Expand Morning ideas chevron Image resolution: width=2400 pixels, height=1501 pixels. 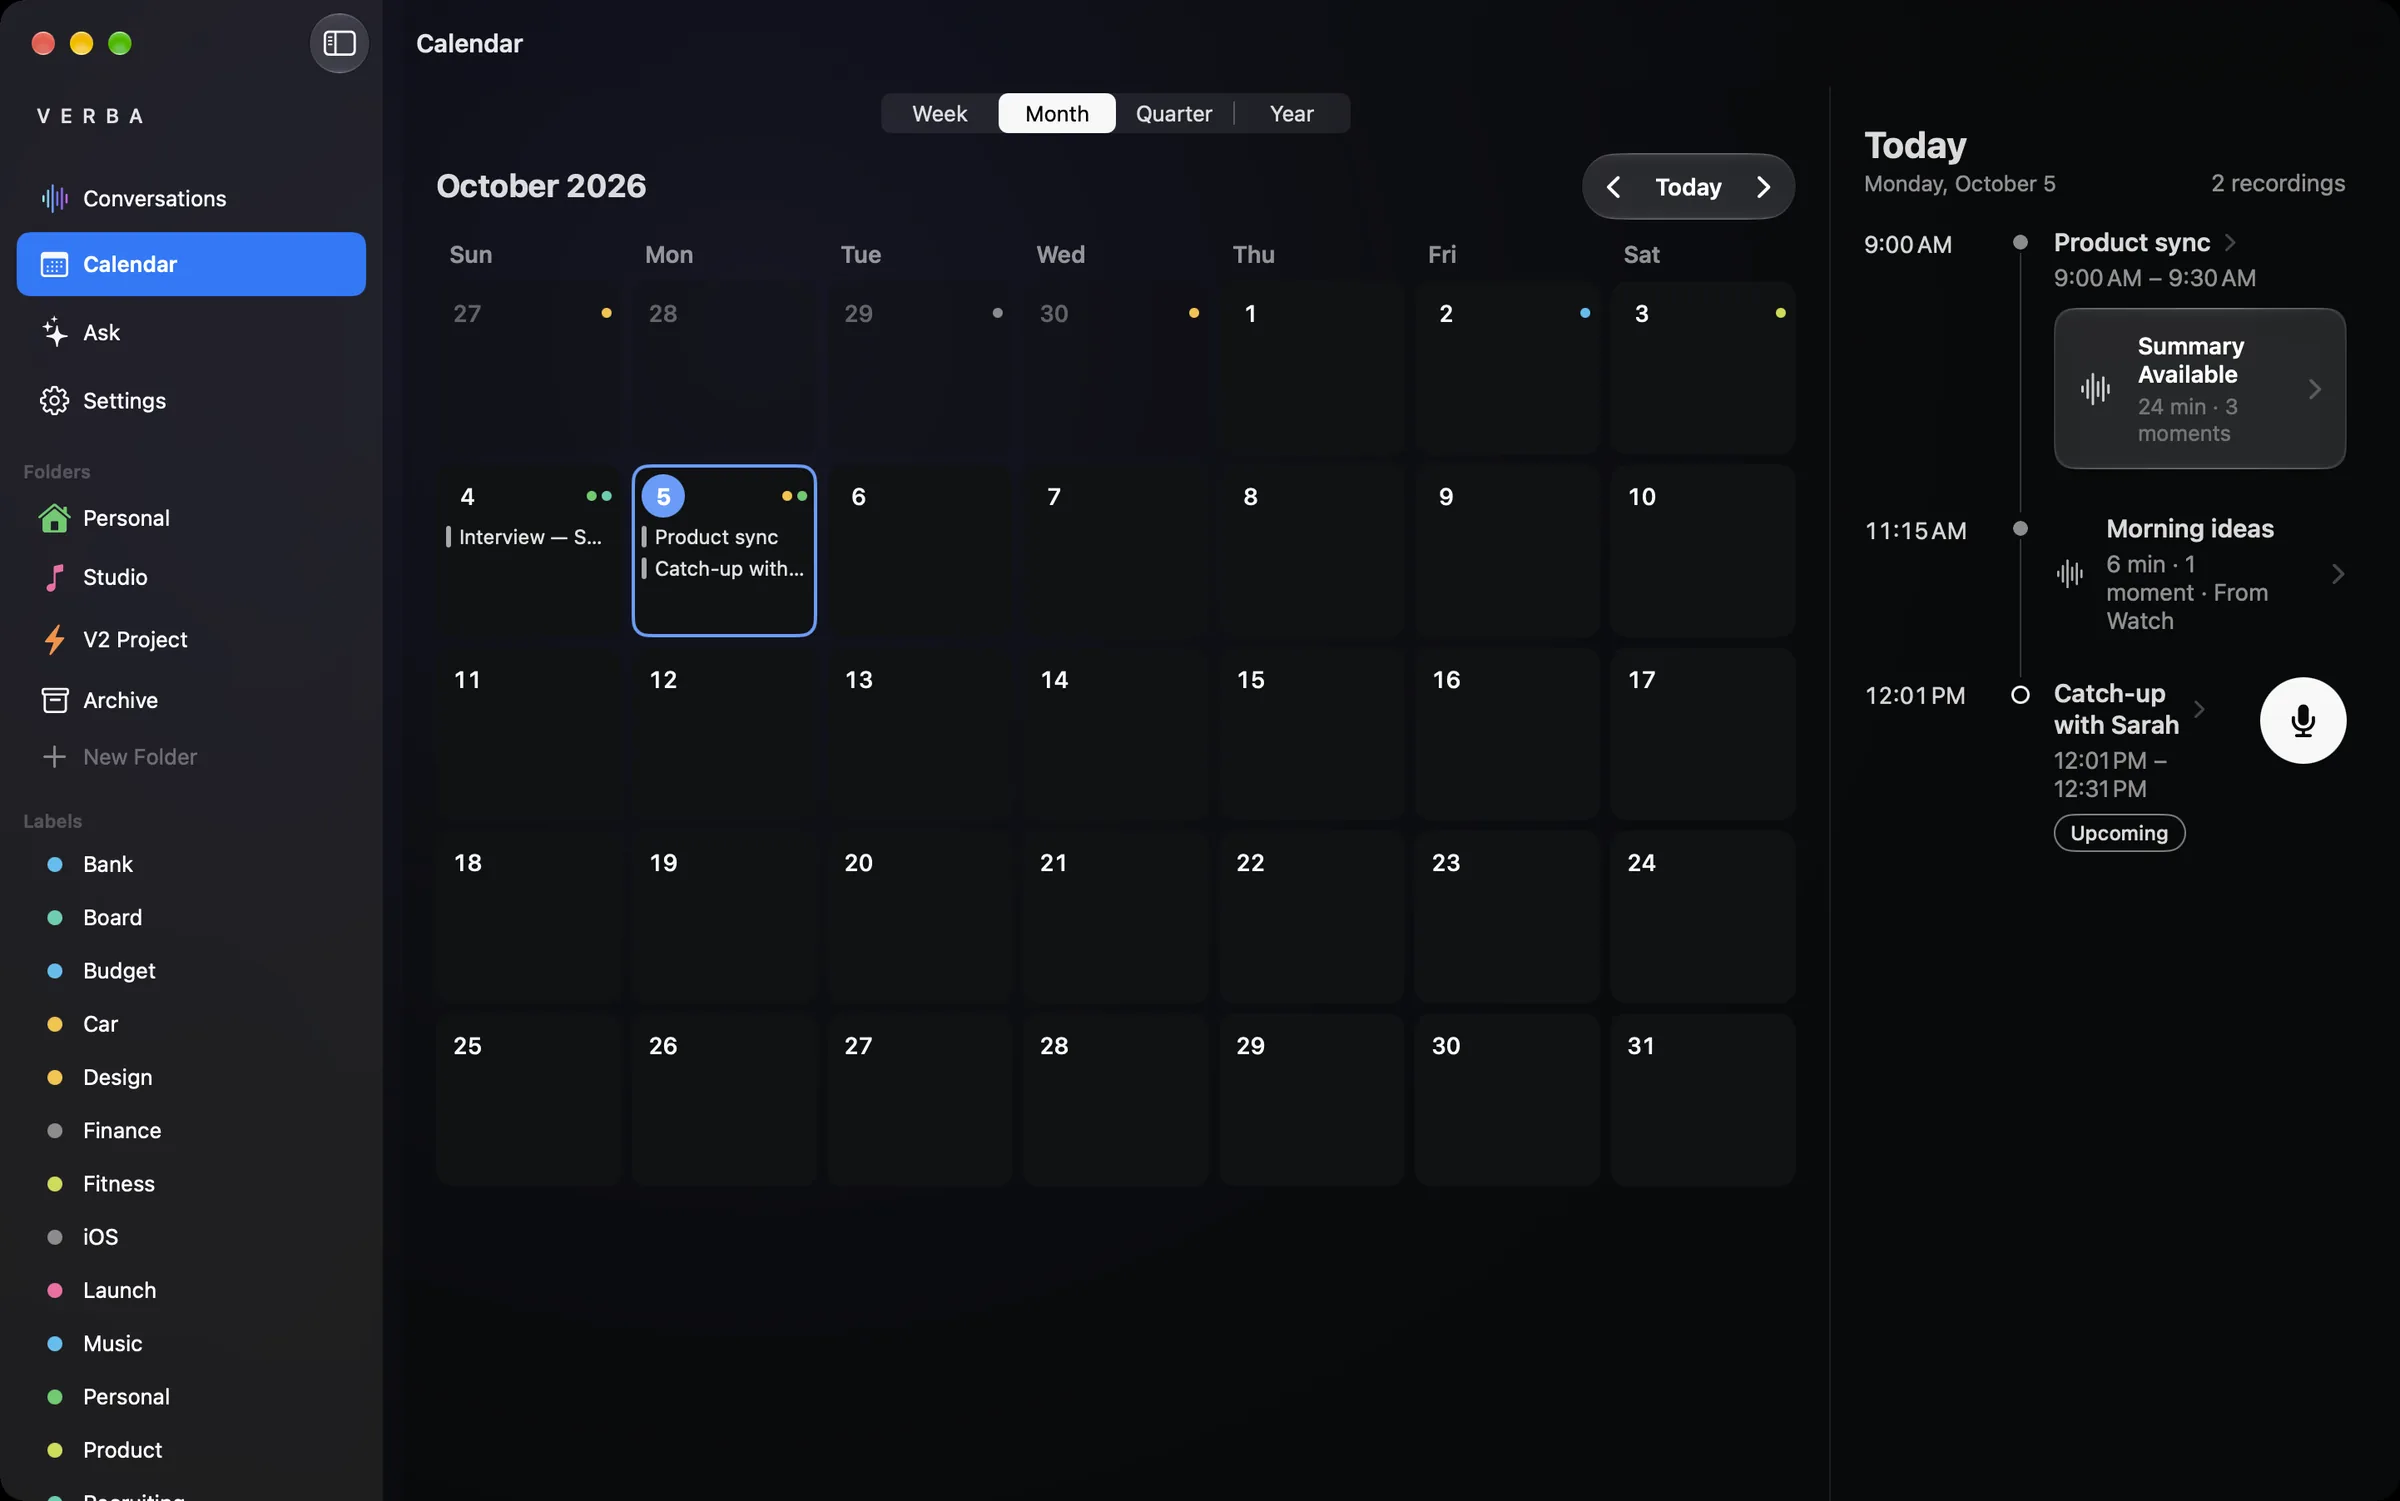coord(2338,574)
